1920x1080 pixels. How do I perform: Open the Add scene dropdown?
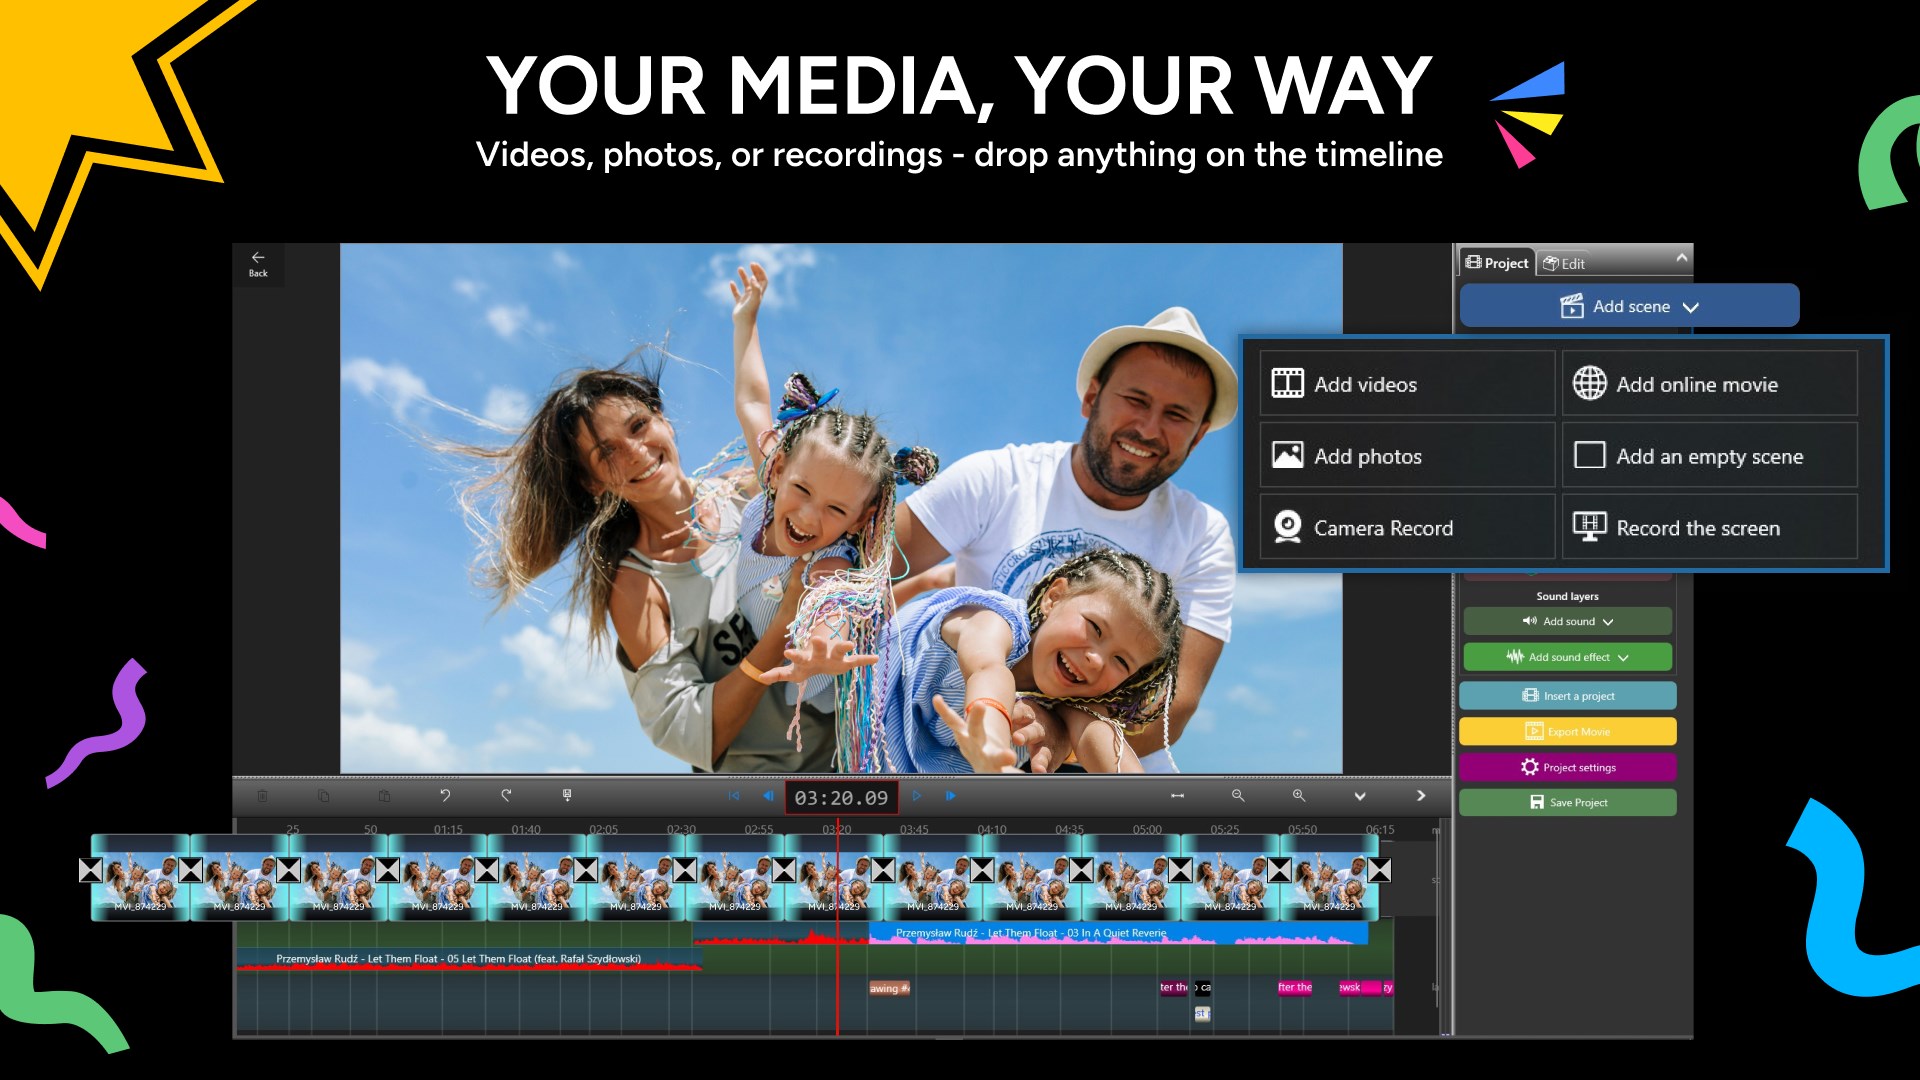1629,306
